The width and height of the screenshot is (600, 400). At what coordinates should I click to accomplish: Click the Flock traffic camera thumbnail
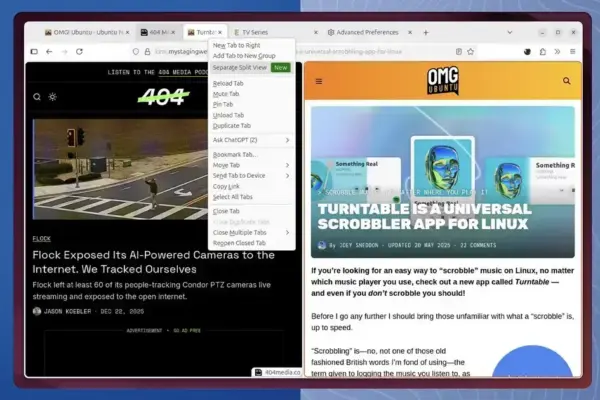coord(120,169)
